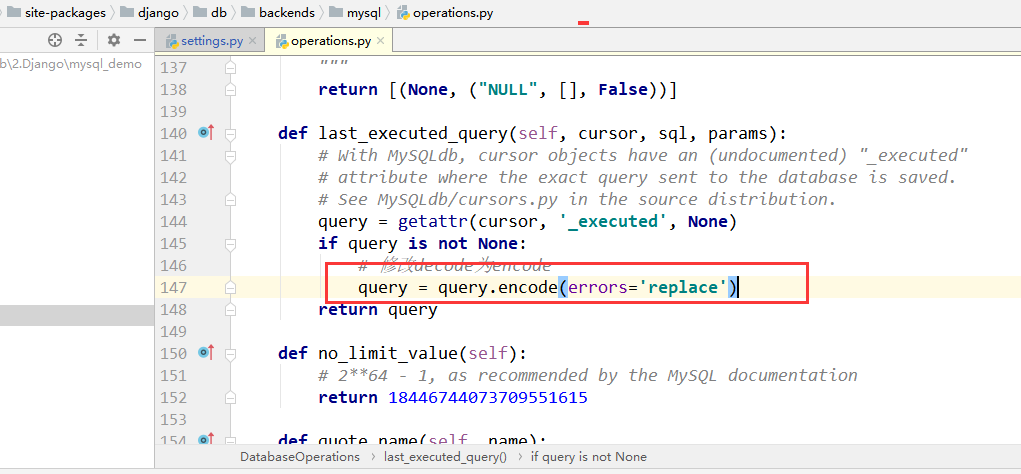The width and height of the screenshot is (1021, 474).
Task: Close the settings.py tab
Action: [x=254, y=41]
